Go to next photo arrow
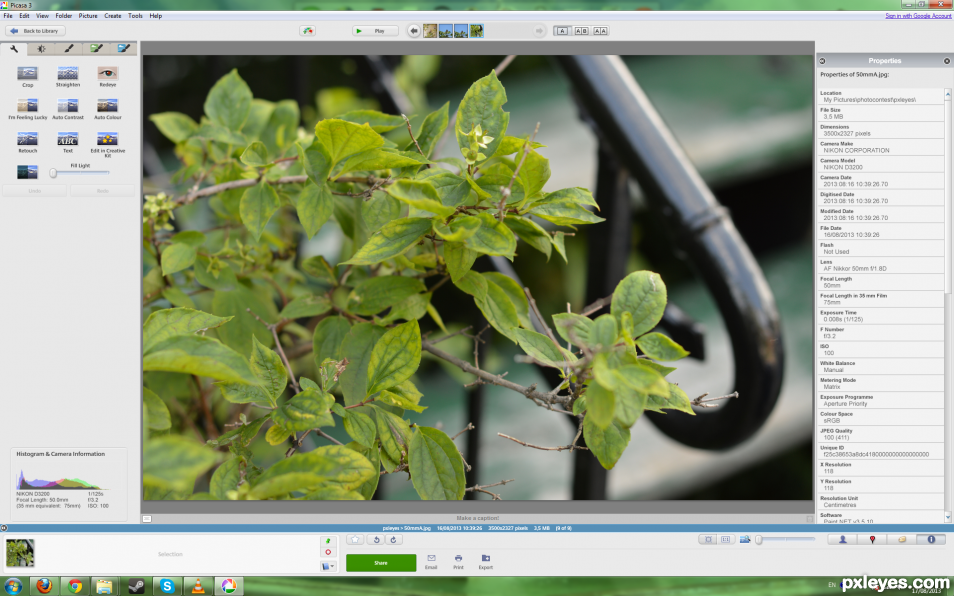This screenshot has height=596, width=954. pos(539,30)
